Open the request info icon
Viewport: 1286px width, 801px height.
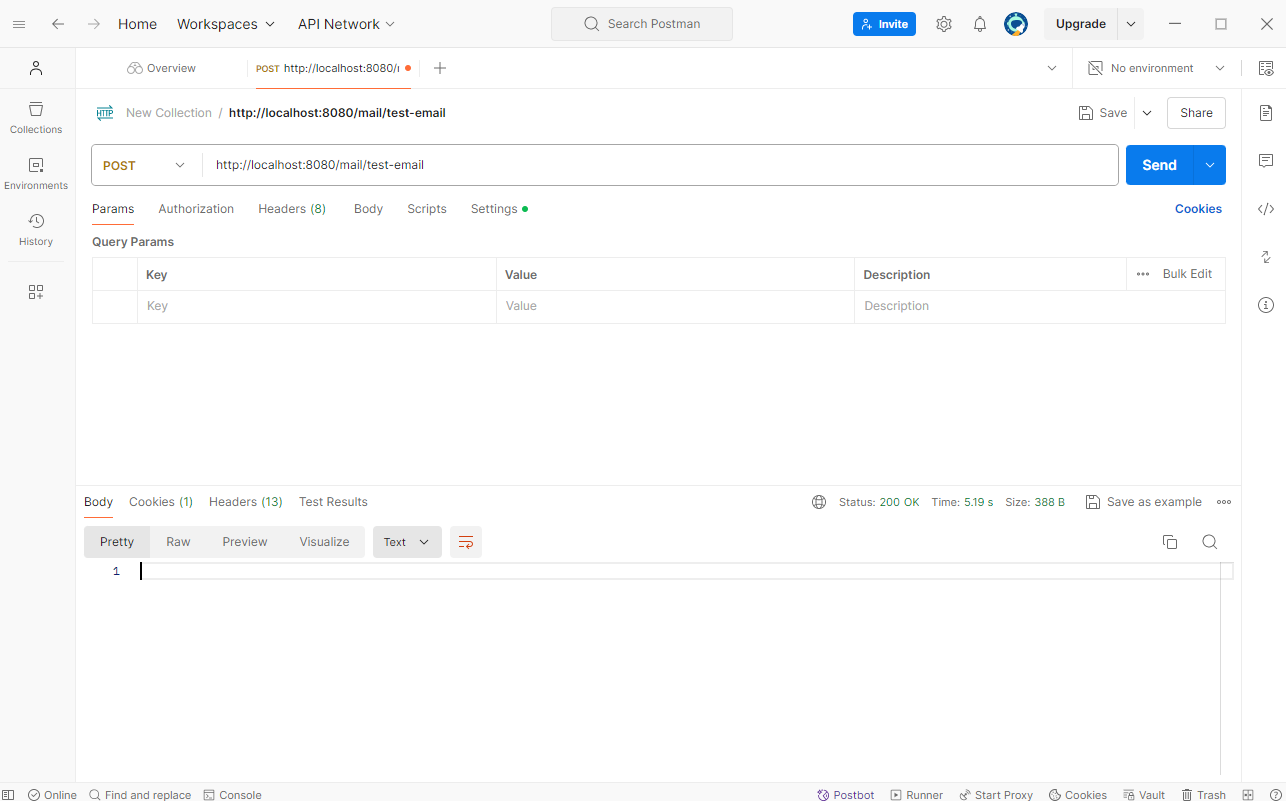(x=1266, y=305)
